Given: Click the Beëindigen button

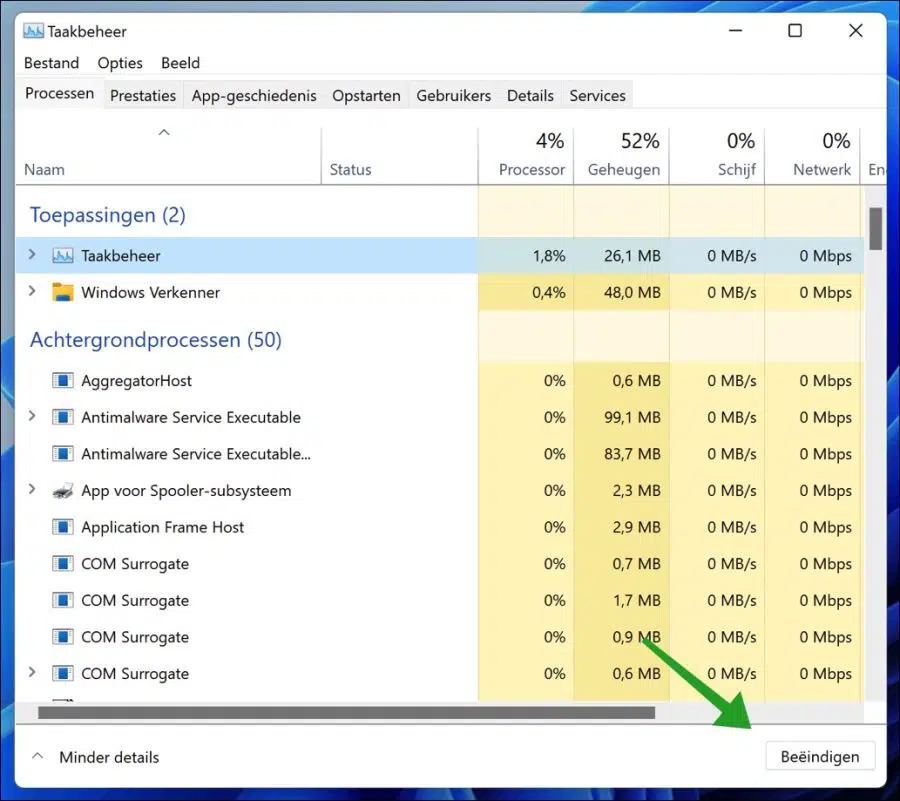Looking at the screenshot, I should pos(820,757).
